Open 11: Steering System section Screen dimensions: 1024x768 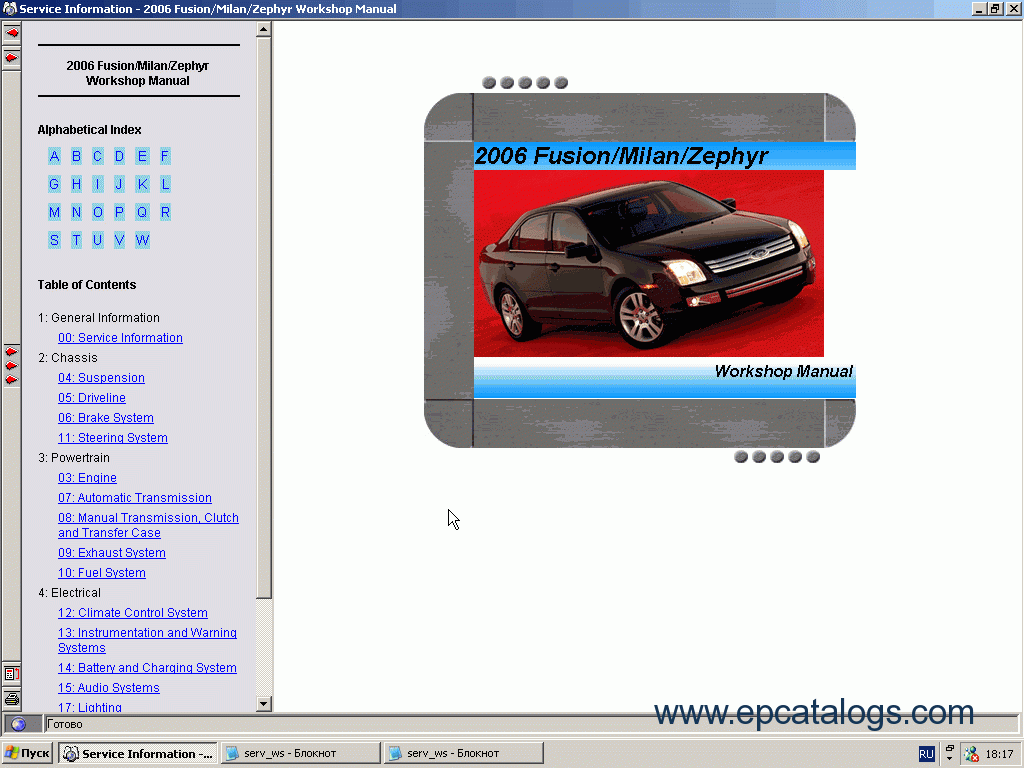(113, 438)
